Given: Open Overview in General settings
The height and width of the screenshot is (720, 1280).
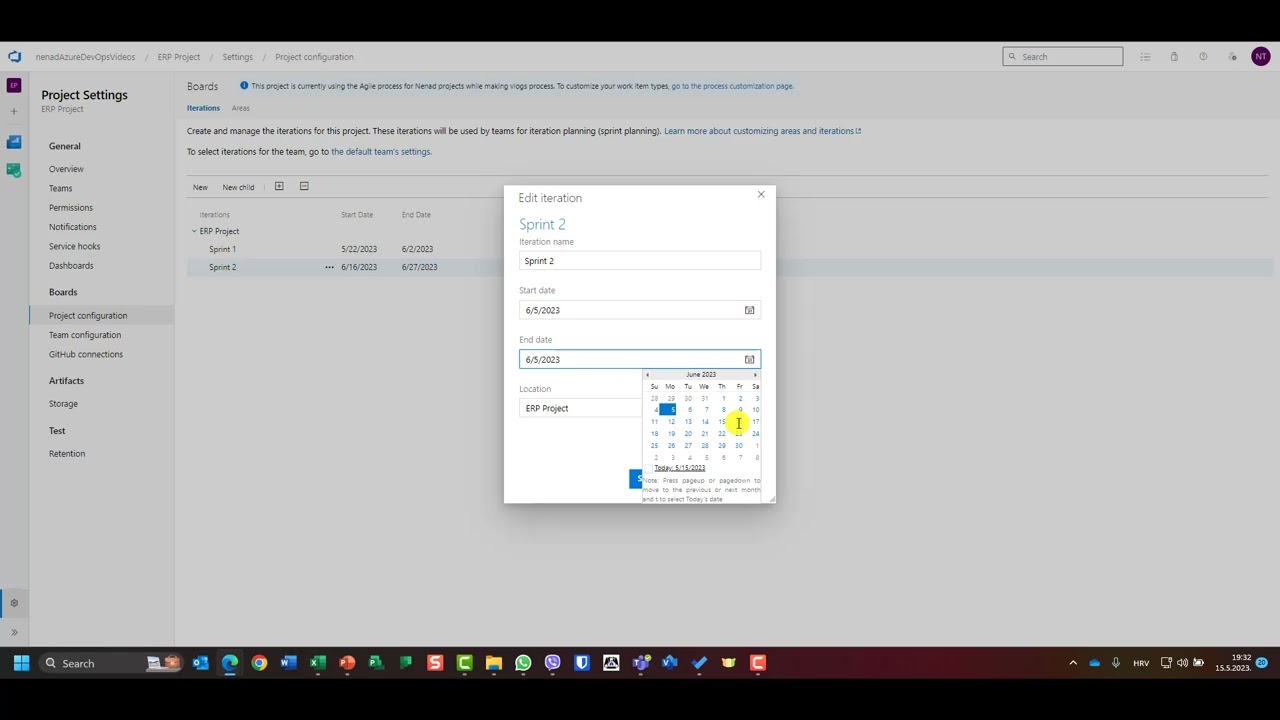Looking at the screenshot, I should pos(66,169).
